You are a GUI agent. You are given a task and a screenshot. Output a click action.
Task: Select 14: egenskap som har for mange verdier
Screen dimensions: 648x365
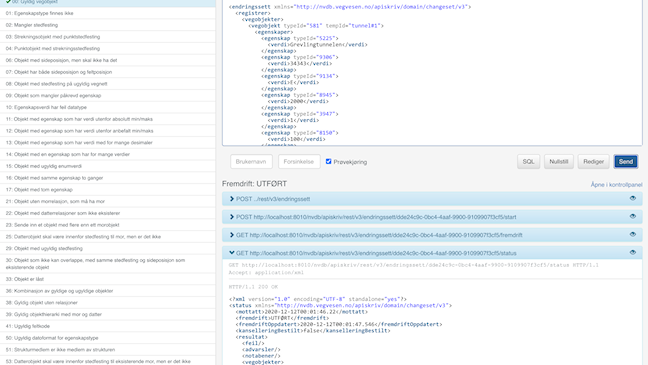[107, 155]
